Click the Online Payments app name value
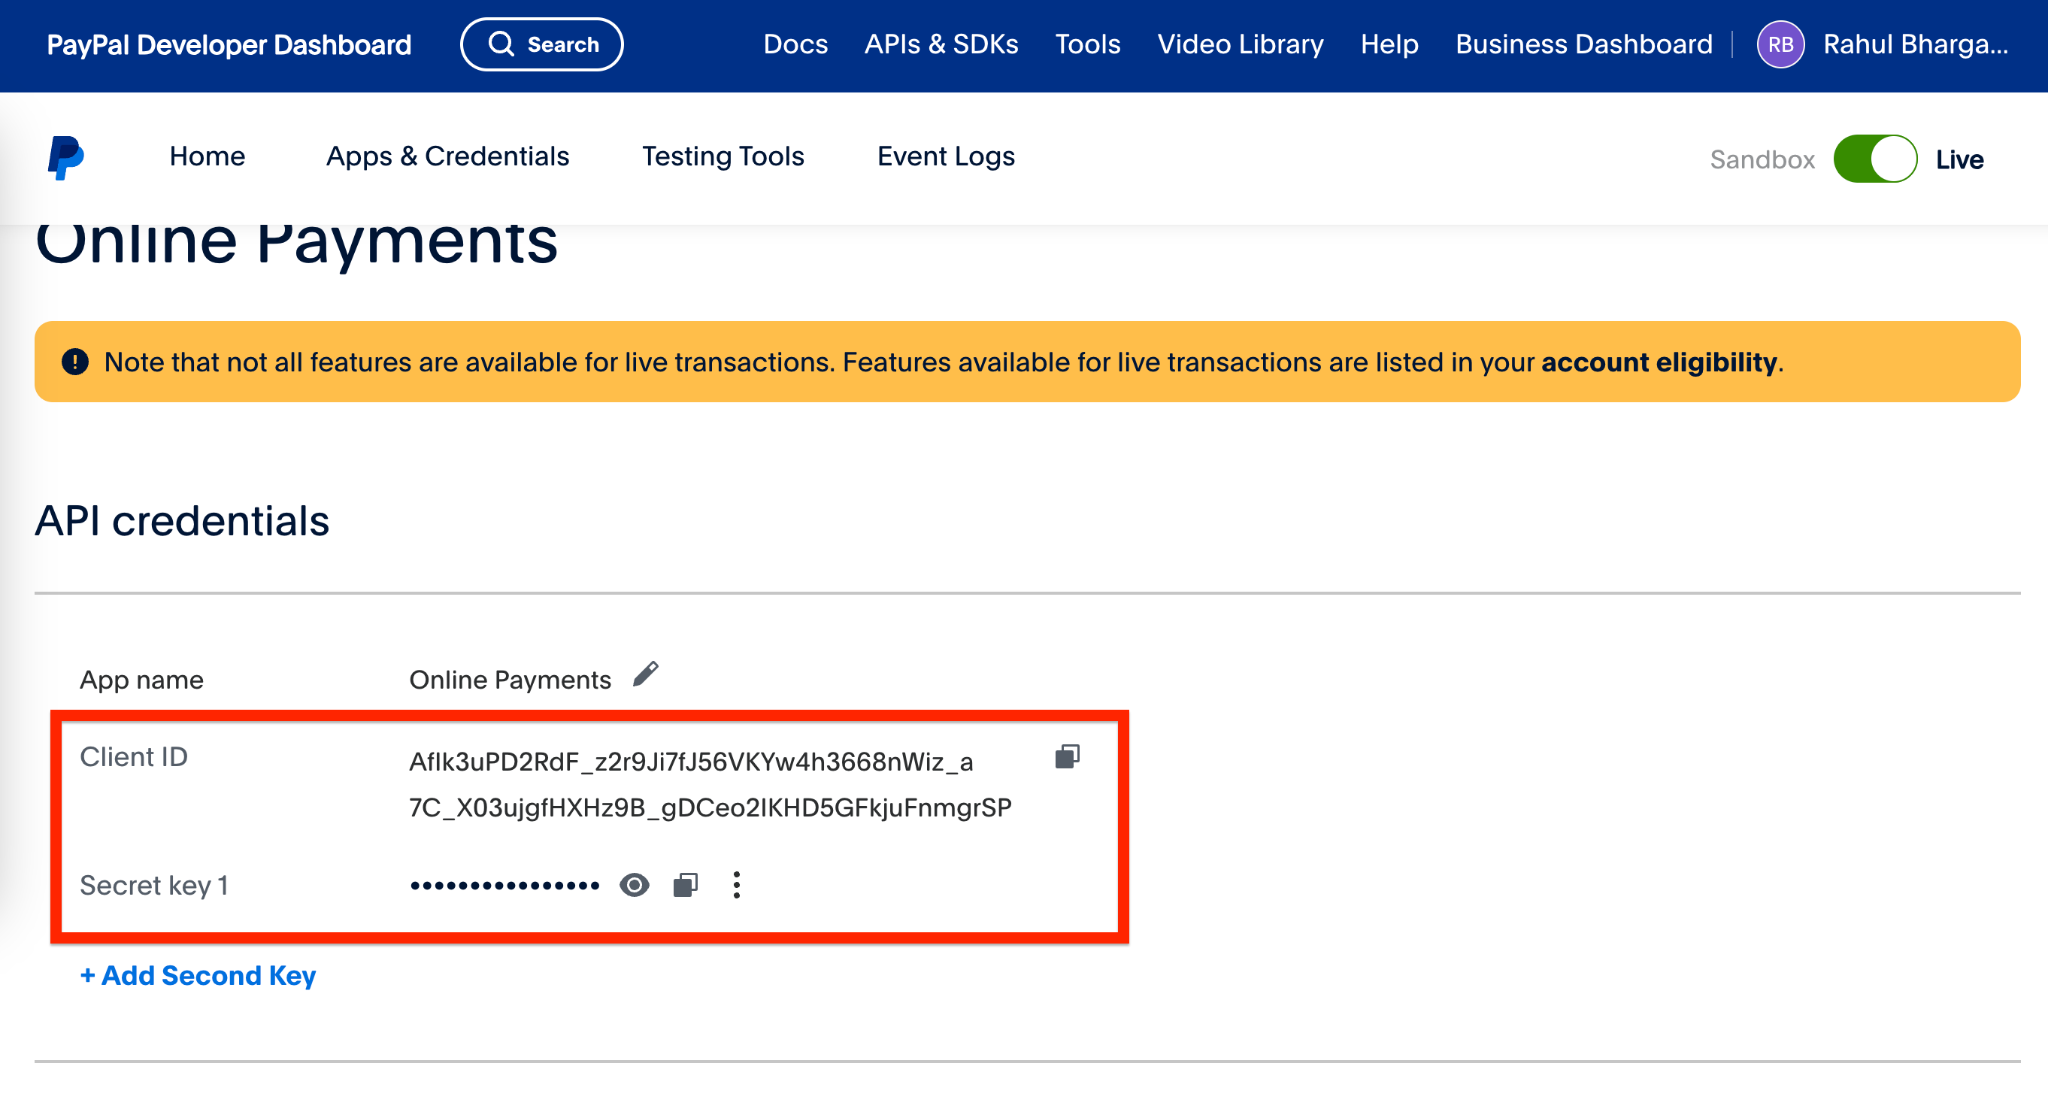The image size is (2048, 1120). 510,680
